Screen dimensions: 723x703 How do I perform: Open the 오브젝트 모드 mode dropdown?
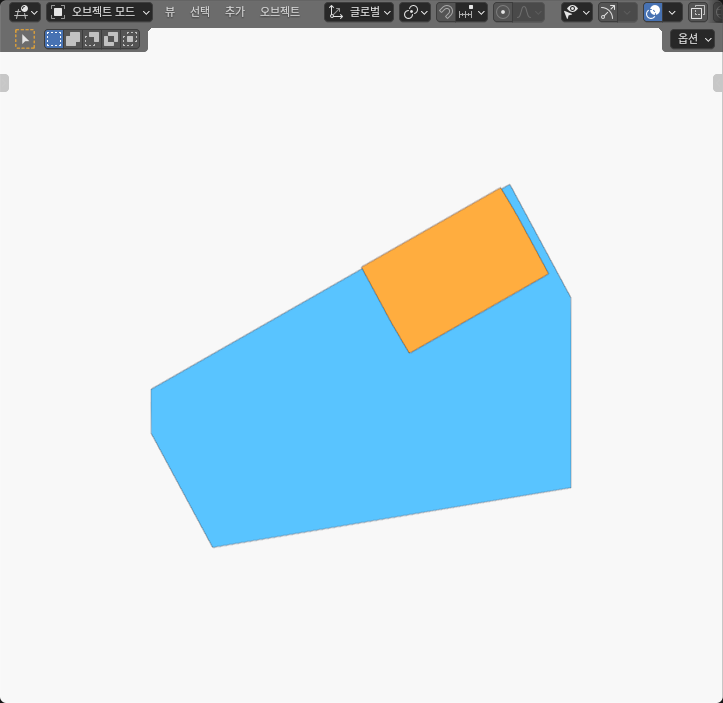tap(99, 12)
